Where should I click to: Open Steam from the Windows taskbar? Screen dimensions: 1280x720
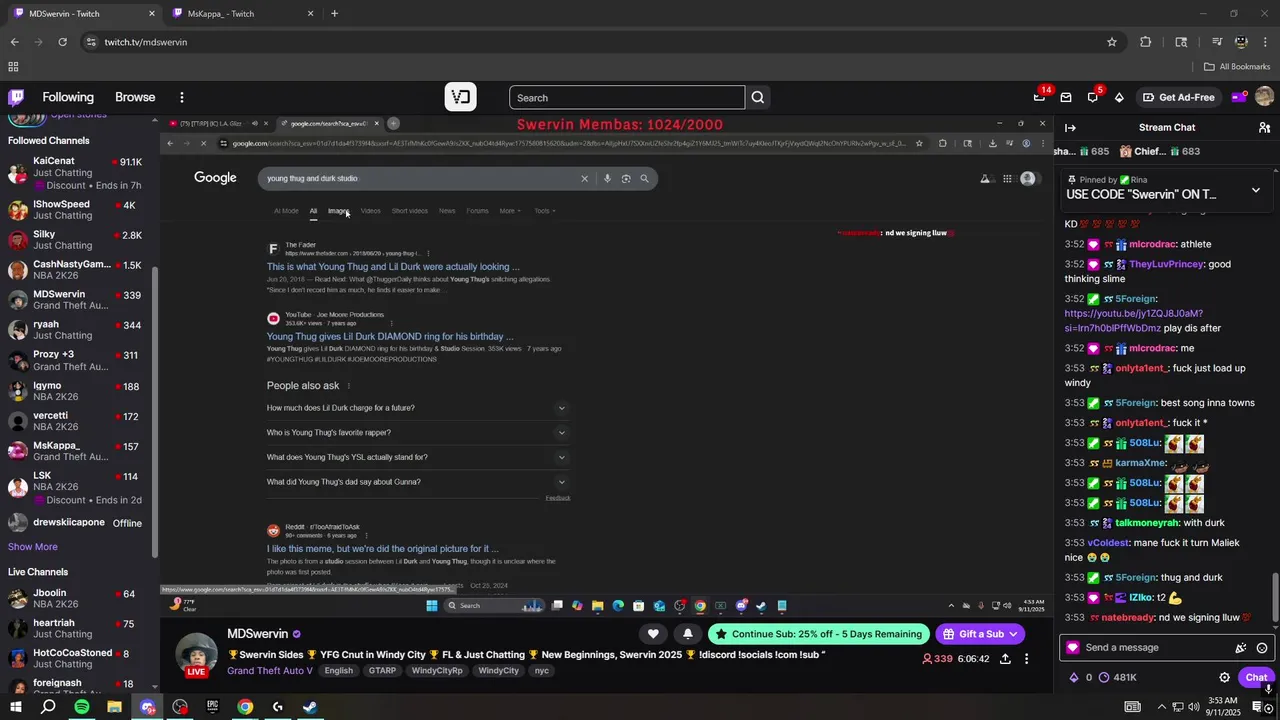point(310,707)
